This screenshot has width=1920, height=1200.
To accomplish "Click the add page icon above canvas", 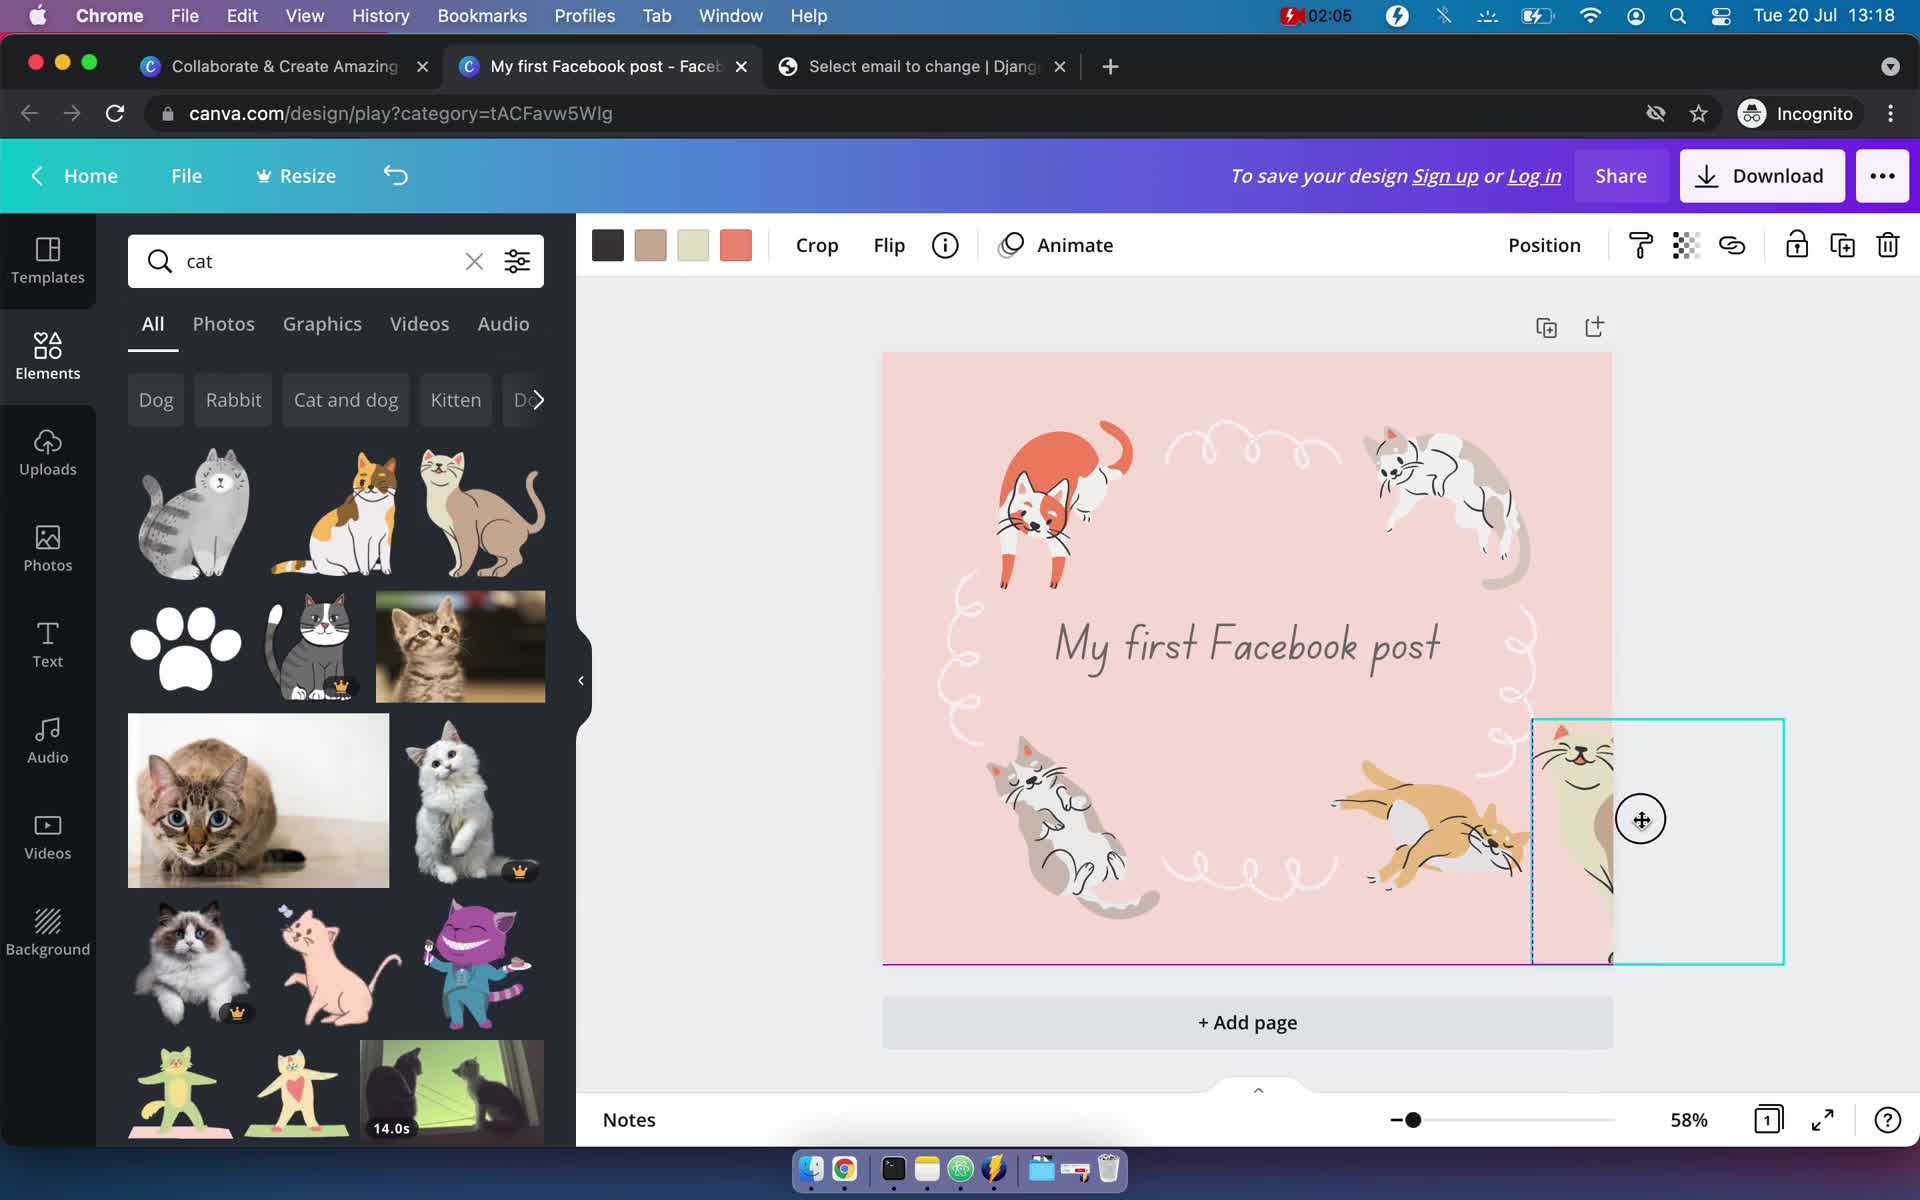I will [1594, 327].
